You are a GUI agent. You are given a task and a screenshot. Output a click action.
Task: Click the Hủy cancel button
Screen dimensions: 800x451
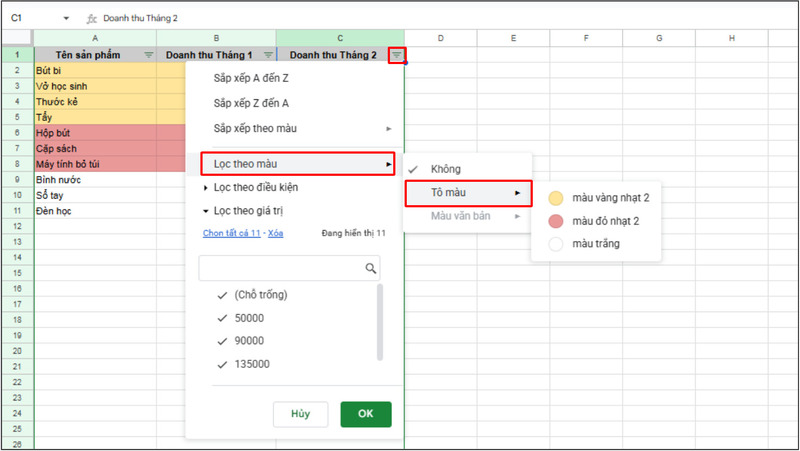300,413
